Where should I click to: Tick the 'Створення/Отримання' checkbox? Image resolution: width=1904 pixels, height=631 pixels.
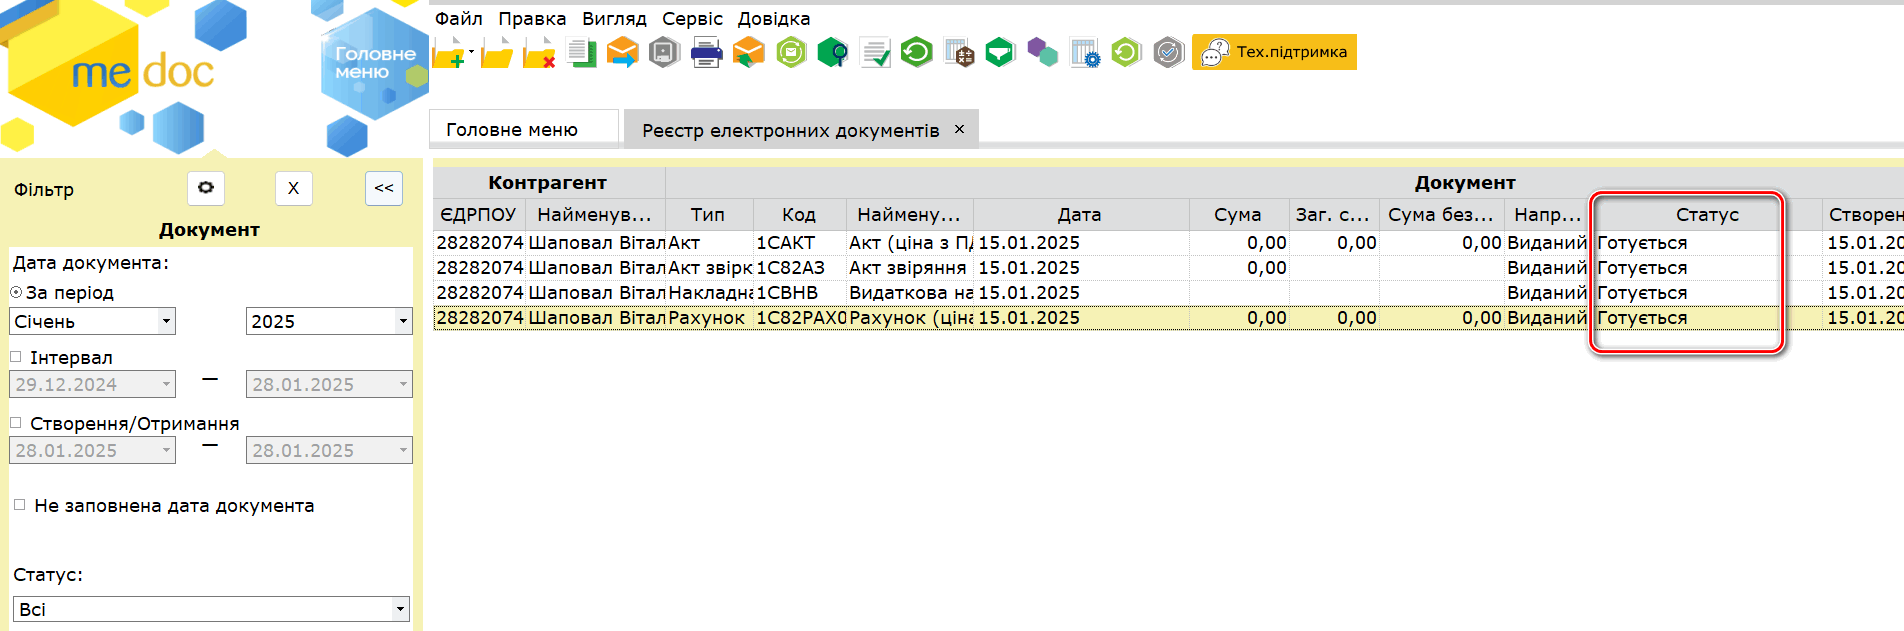point(16,423)
